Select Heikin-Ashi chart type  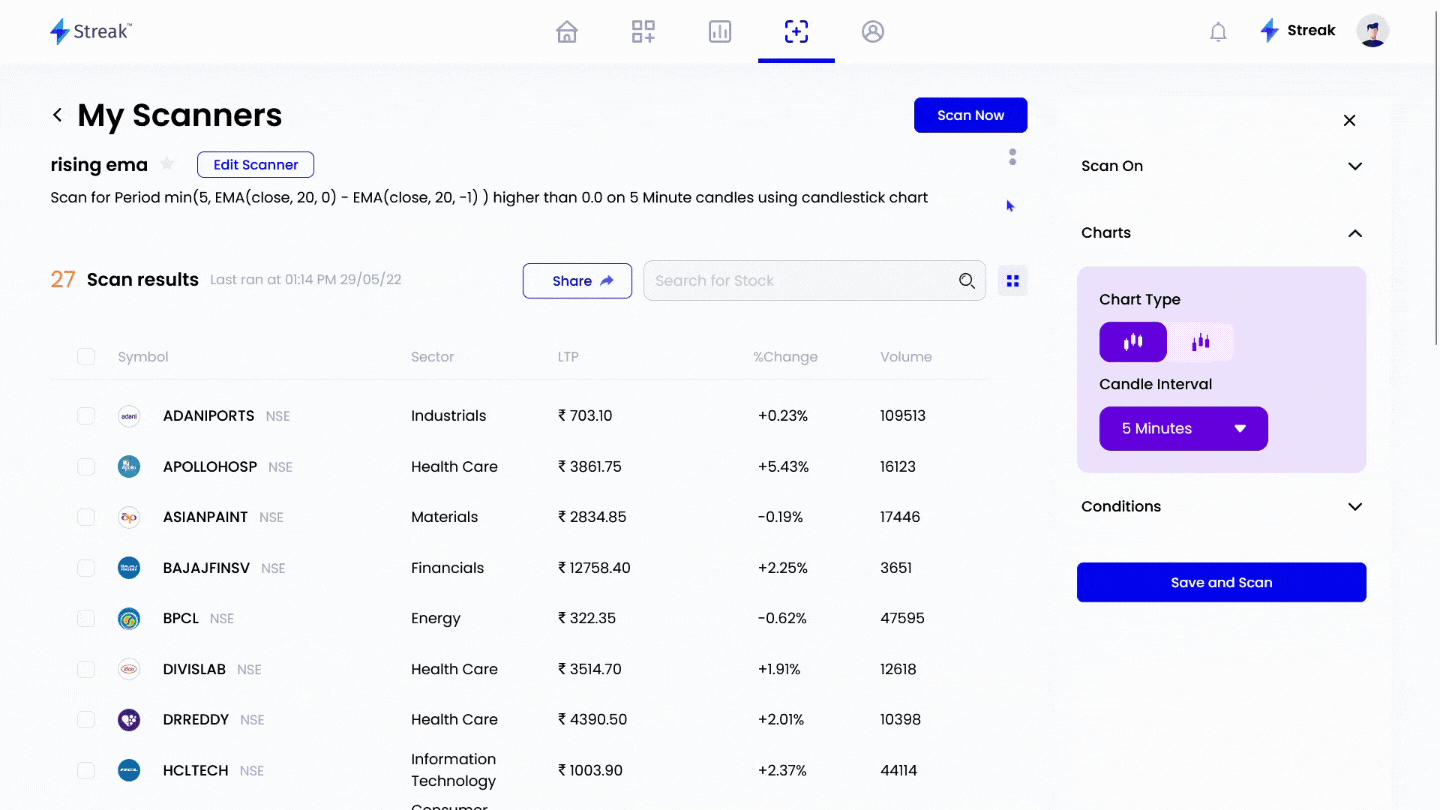tap(1201, 342)
